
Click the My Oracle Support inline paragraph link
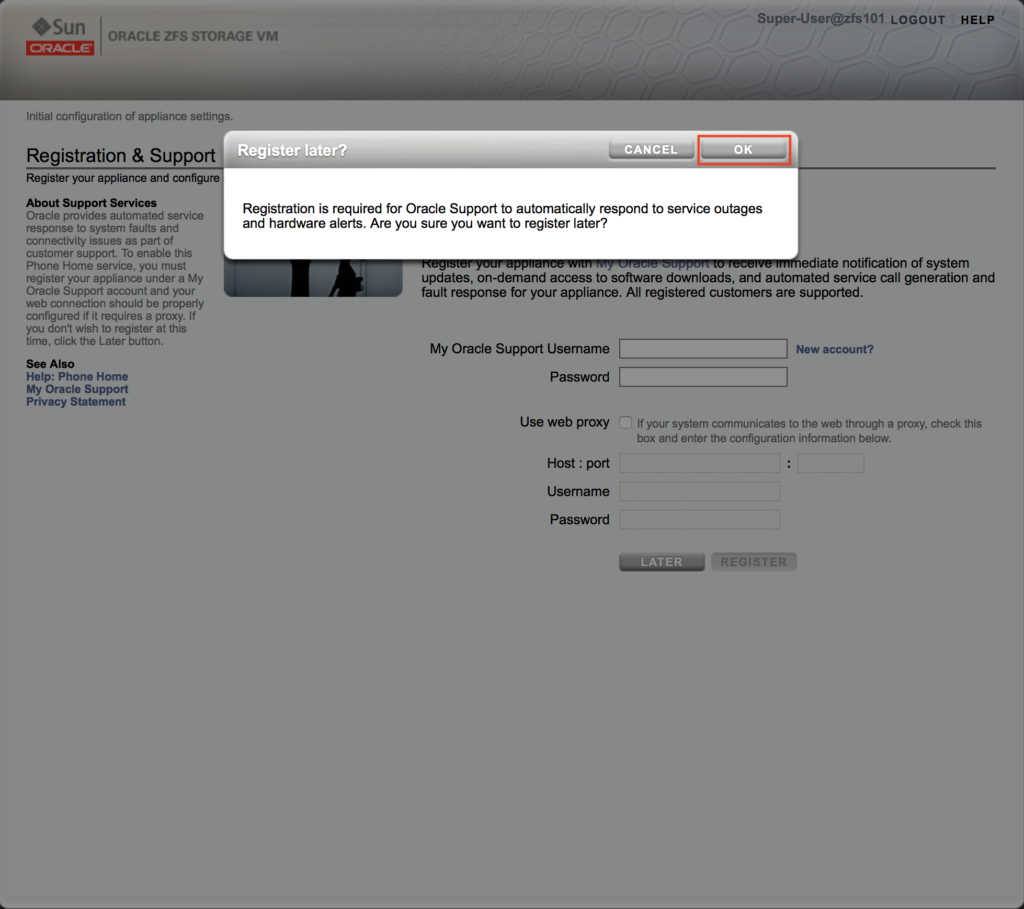pos(652,264)
